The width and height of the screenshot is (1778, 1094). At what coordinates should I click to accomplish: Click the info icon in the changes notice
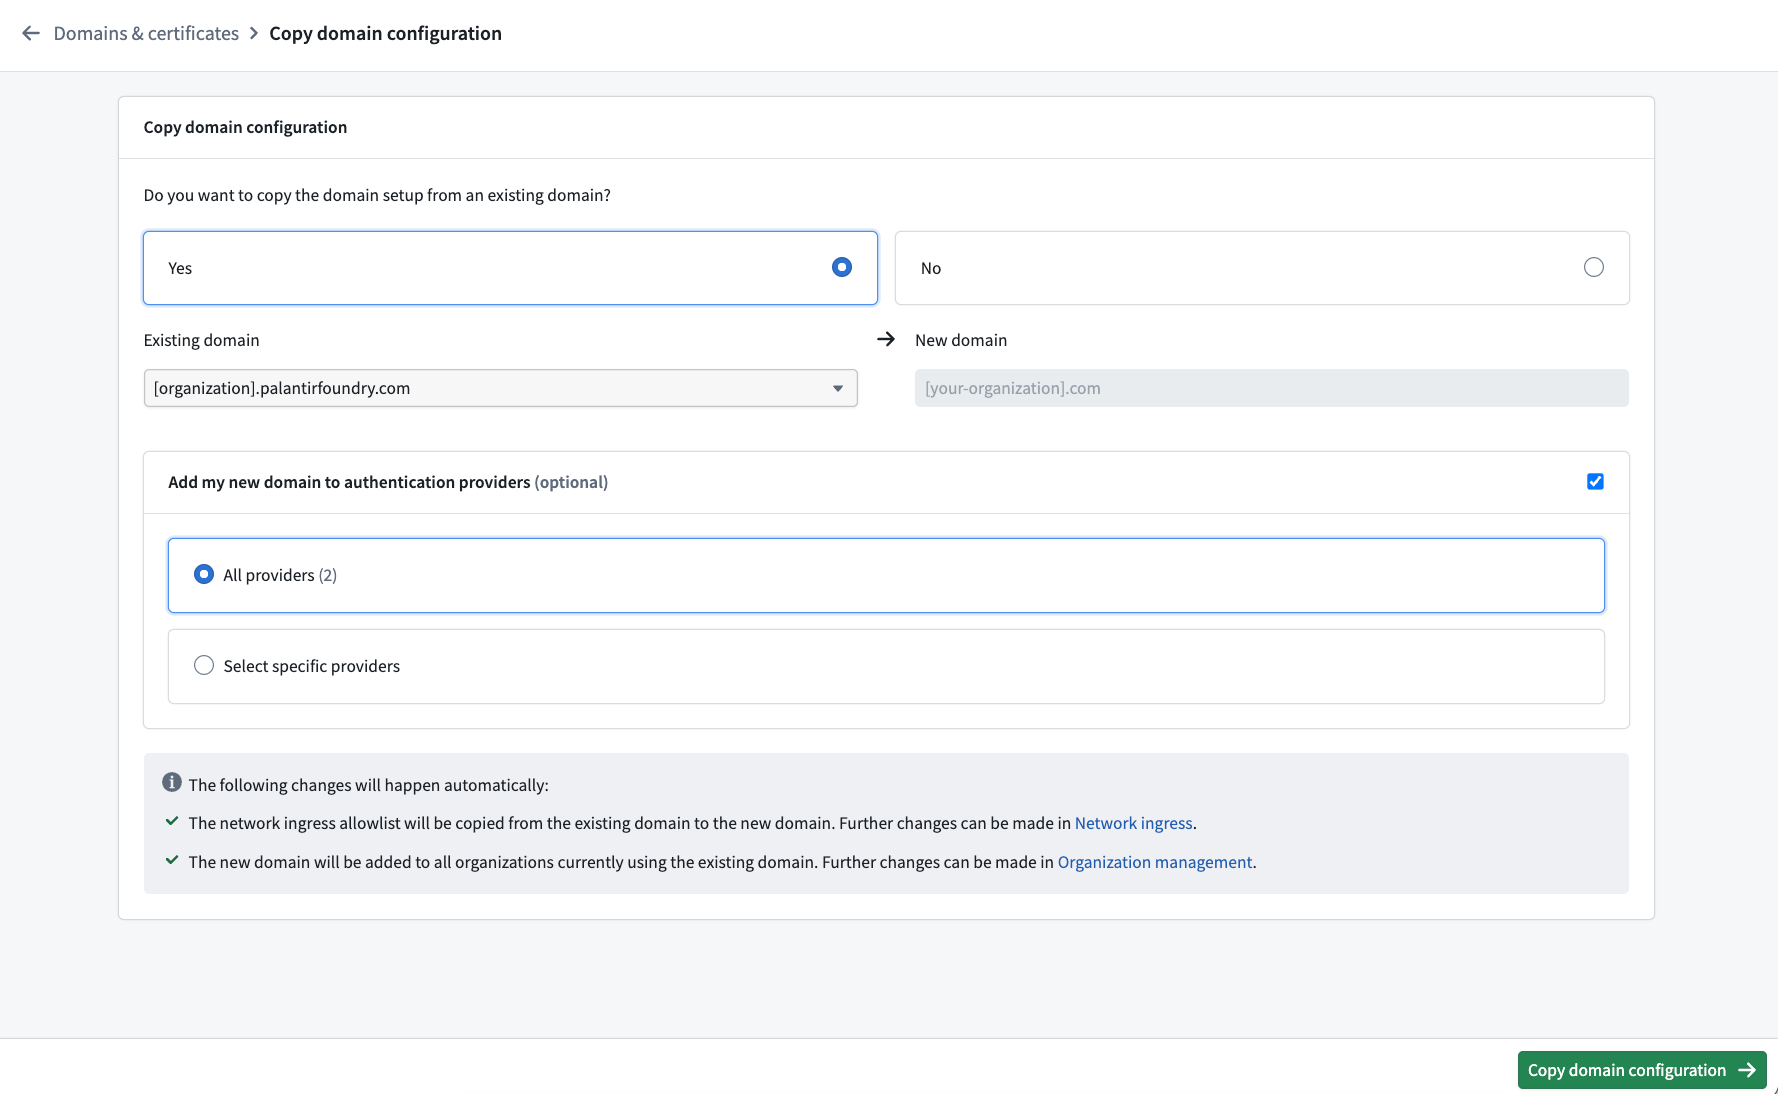pos(172,782)
